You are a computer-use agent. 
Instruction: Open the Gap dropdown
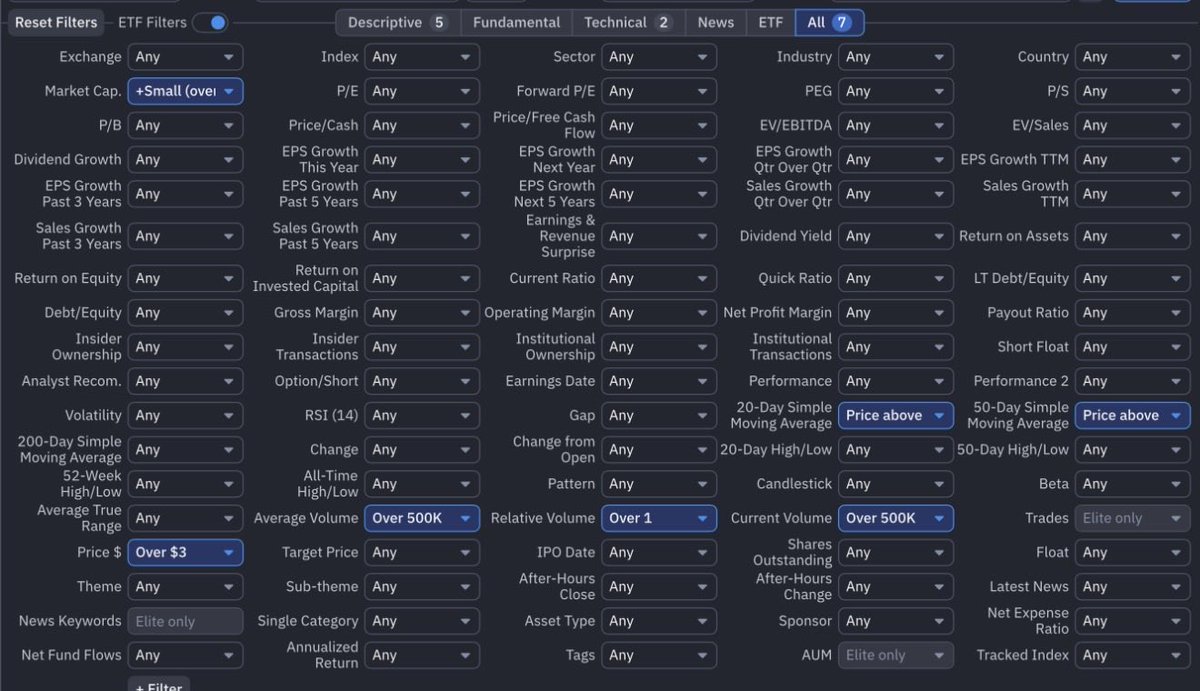point(659,415)
